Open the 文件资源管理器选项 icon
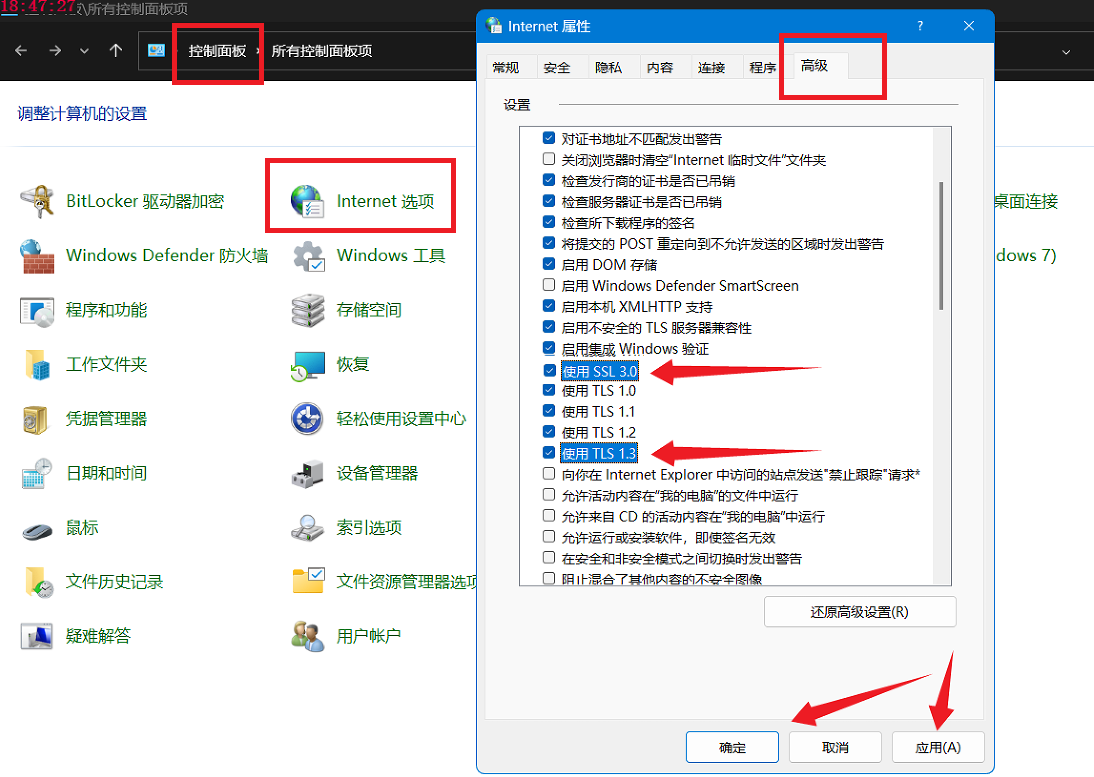The image size is (1094, 777). coord(308,581)
